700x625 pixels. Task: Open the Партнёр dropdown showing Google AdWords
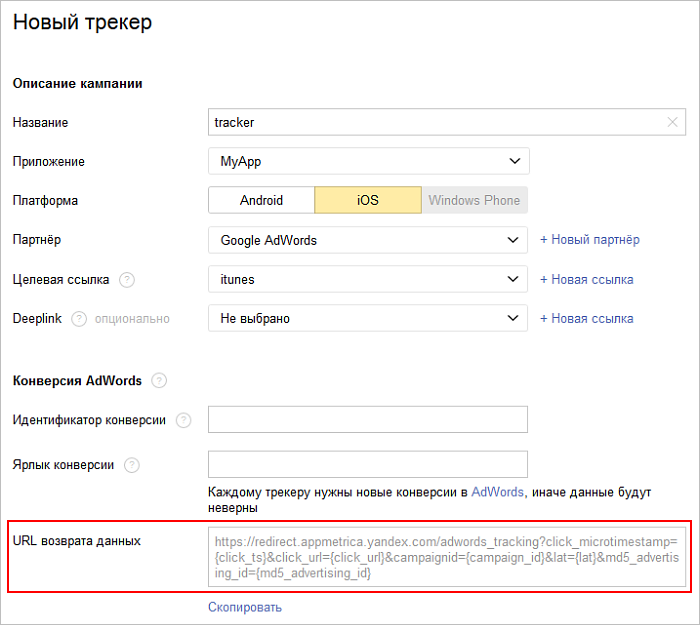tap(368, 240)
